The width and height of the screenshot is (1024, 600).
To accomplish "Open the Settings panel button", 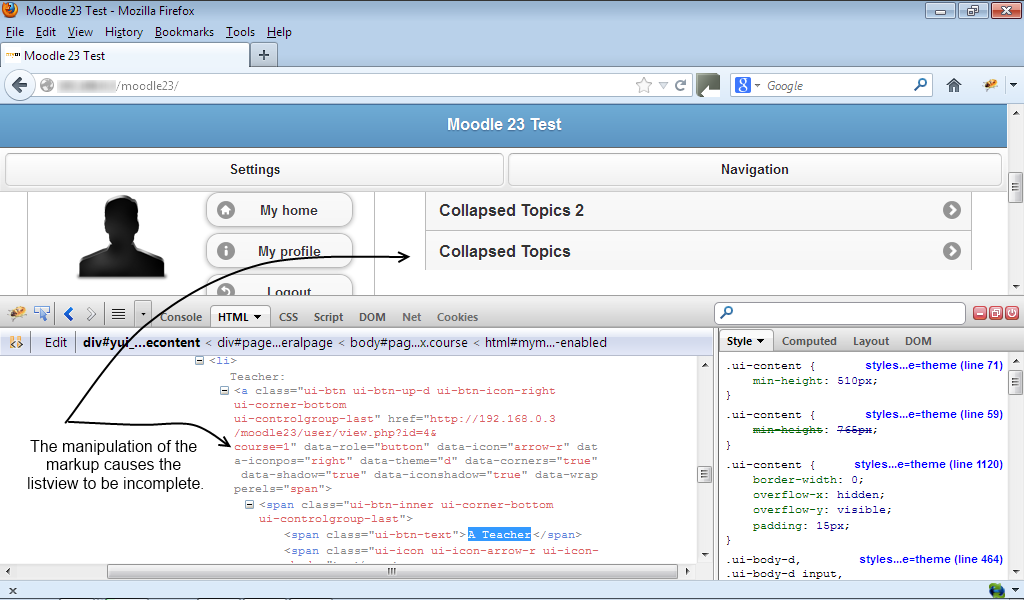I will click(x=255, y=169).
